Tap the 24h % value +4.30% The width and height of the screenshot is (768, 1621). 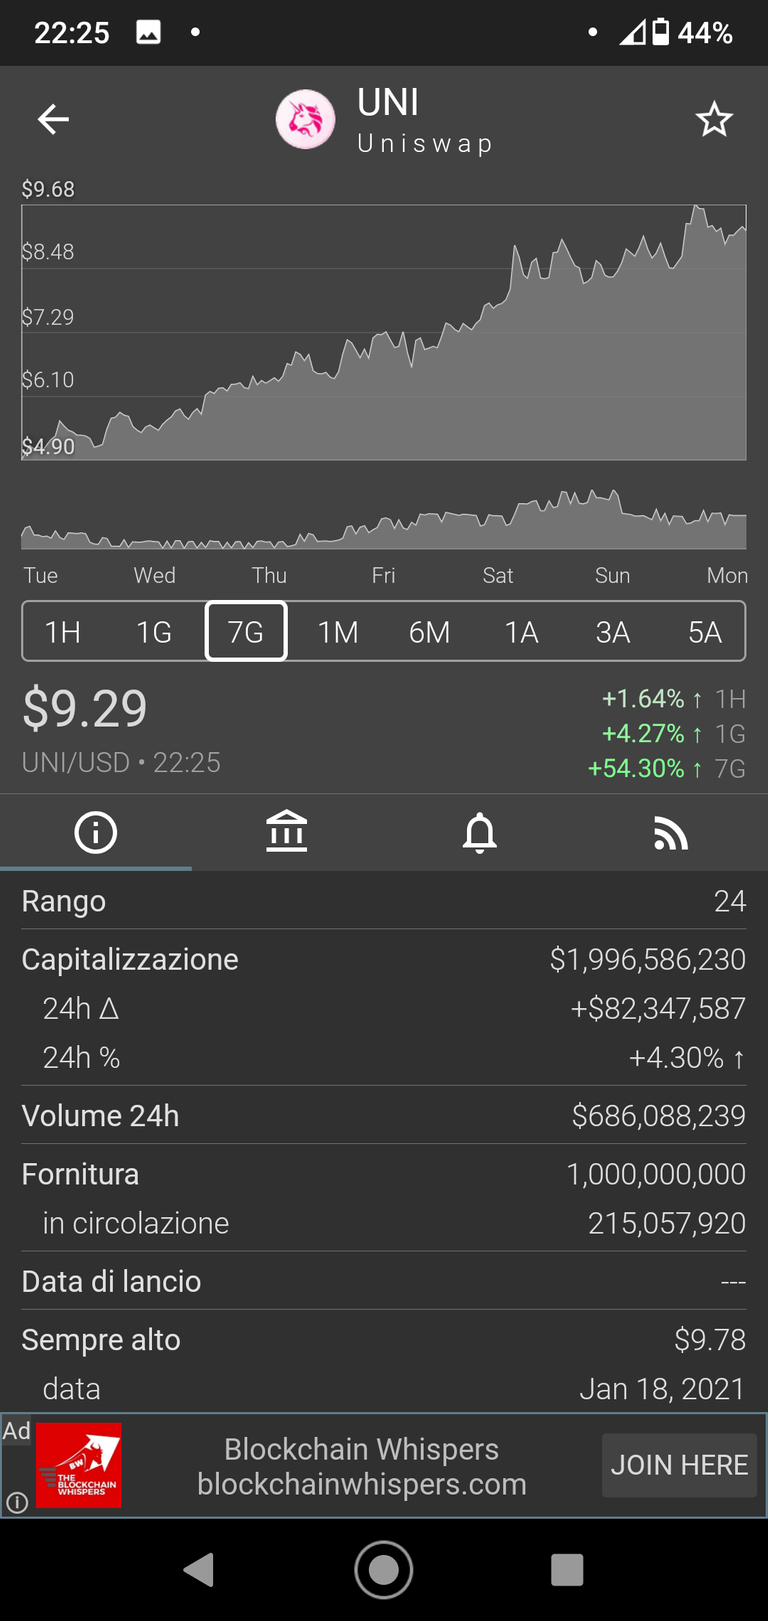(687, 1057)
